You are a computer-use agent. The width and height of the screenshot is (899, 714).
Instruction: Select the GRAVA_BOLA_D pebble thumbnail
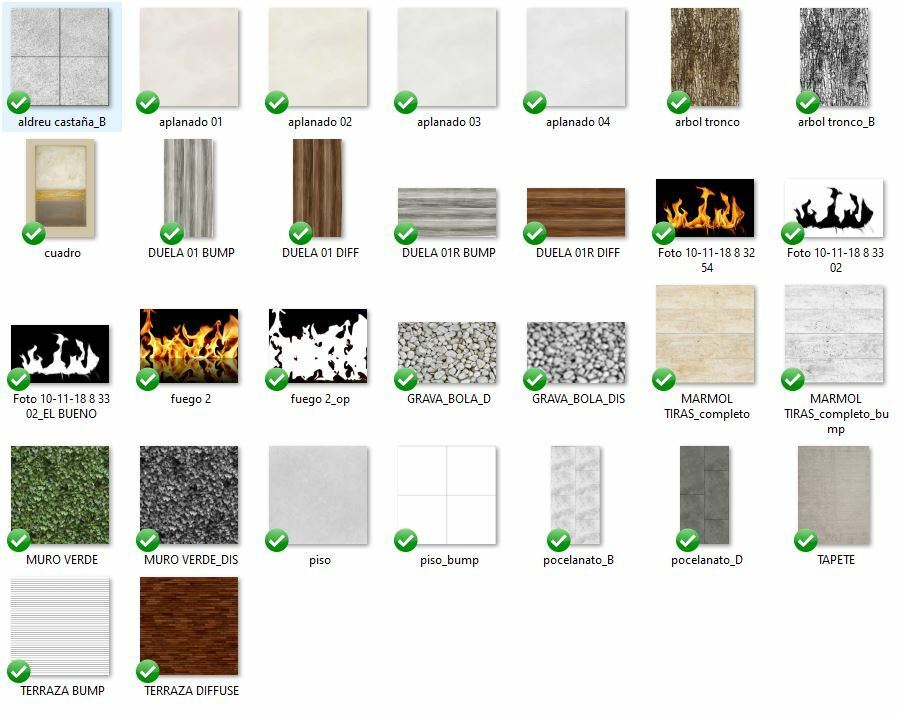pyautogui.click(x=447, y=352)
